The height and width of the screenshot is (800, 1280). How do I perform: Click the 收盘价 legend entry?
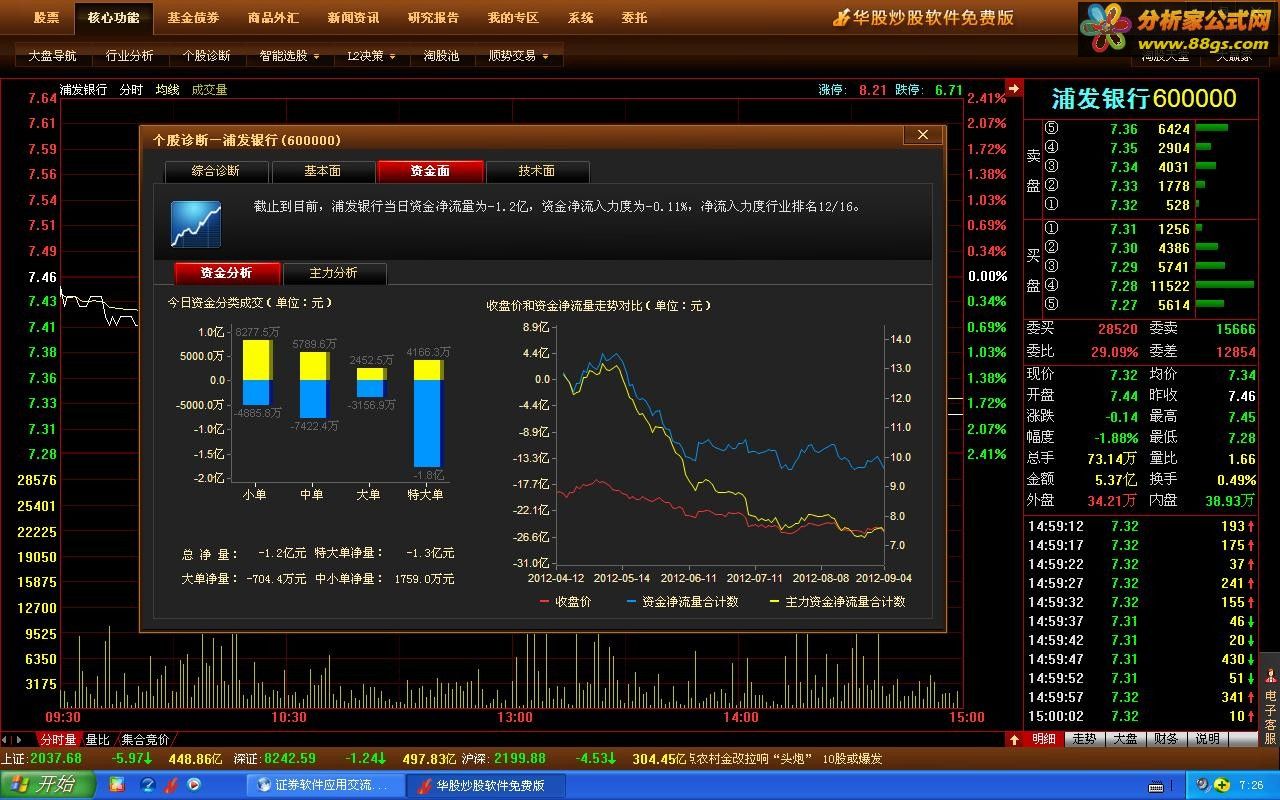pos(566,602)
